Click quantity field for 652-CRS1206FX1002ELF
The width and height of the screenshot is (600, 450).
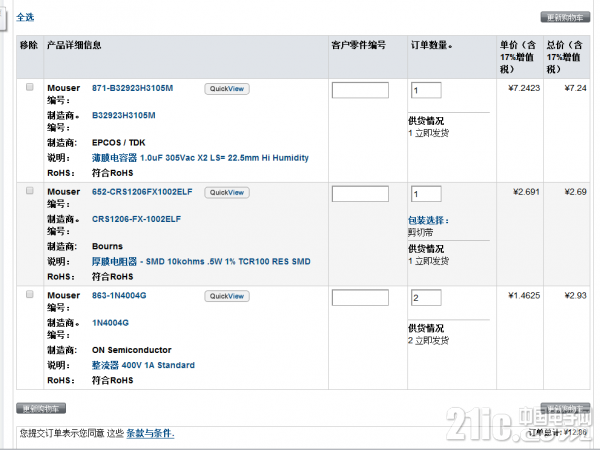(x=426, y=194)
